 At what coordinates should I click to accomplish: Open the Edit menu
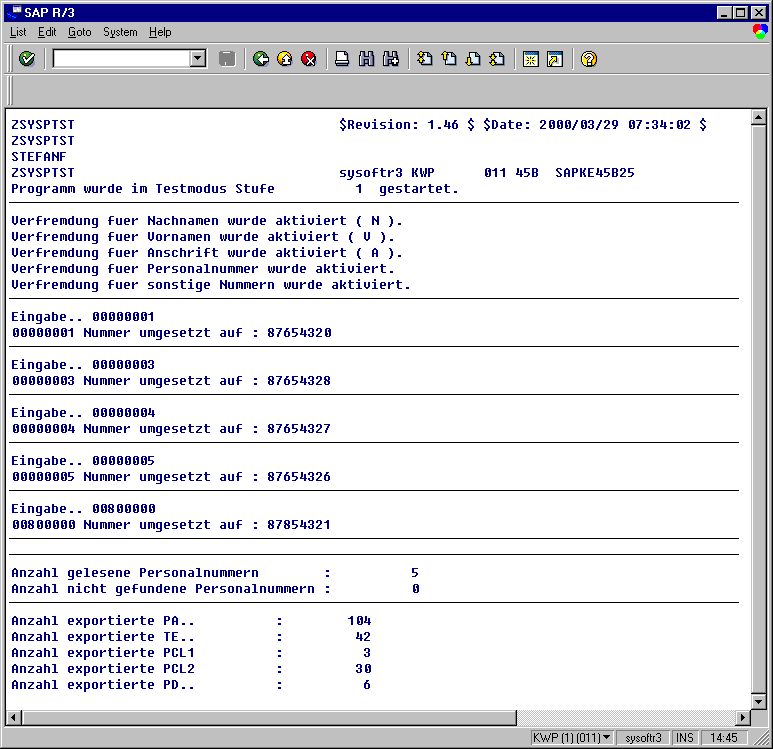[x=47, y=32]
